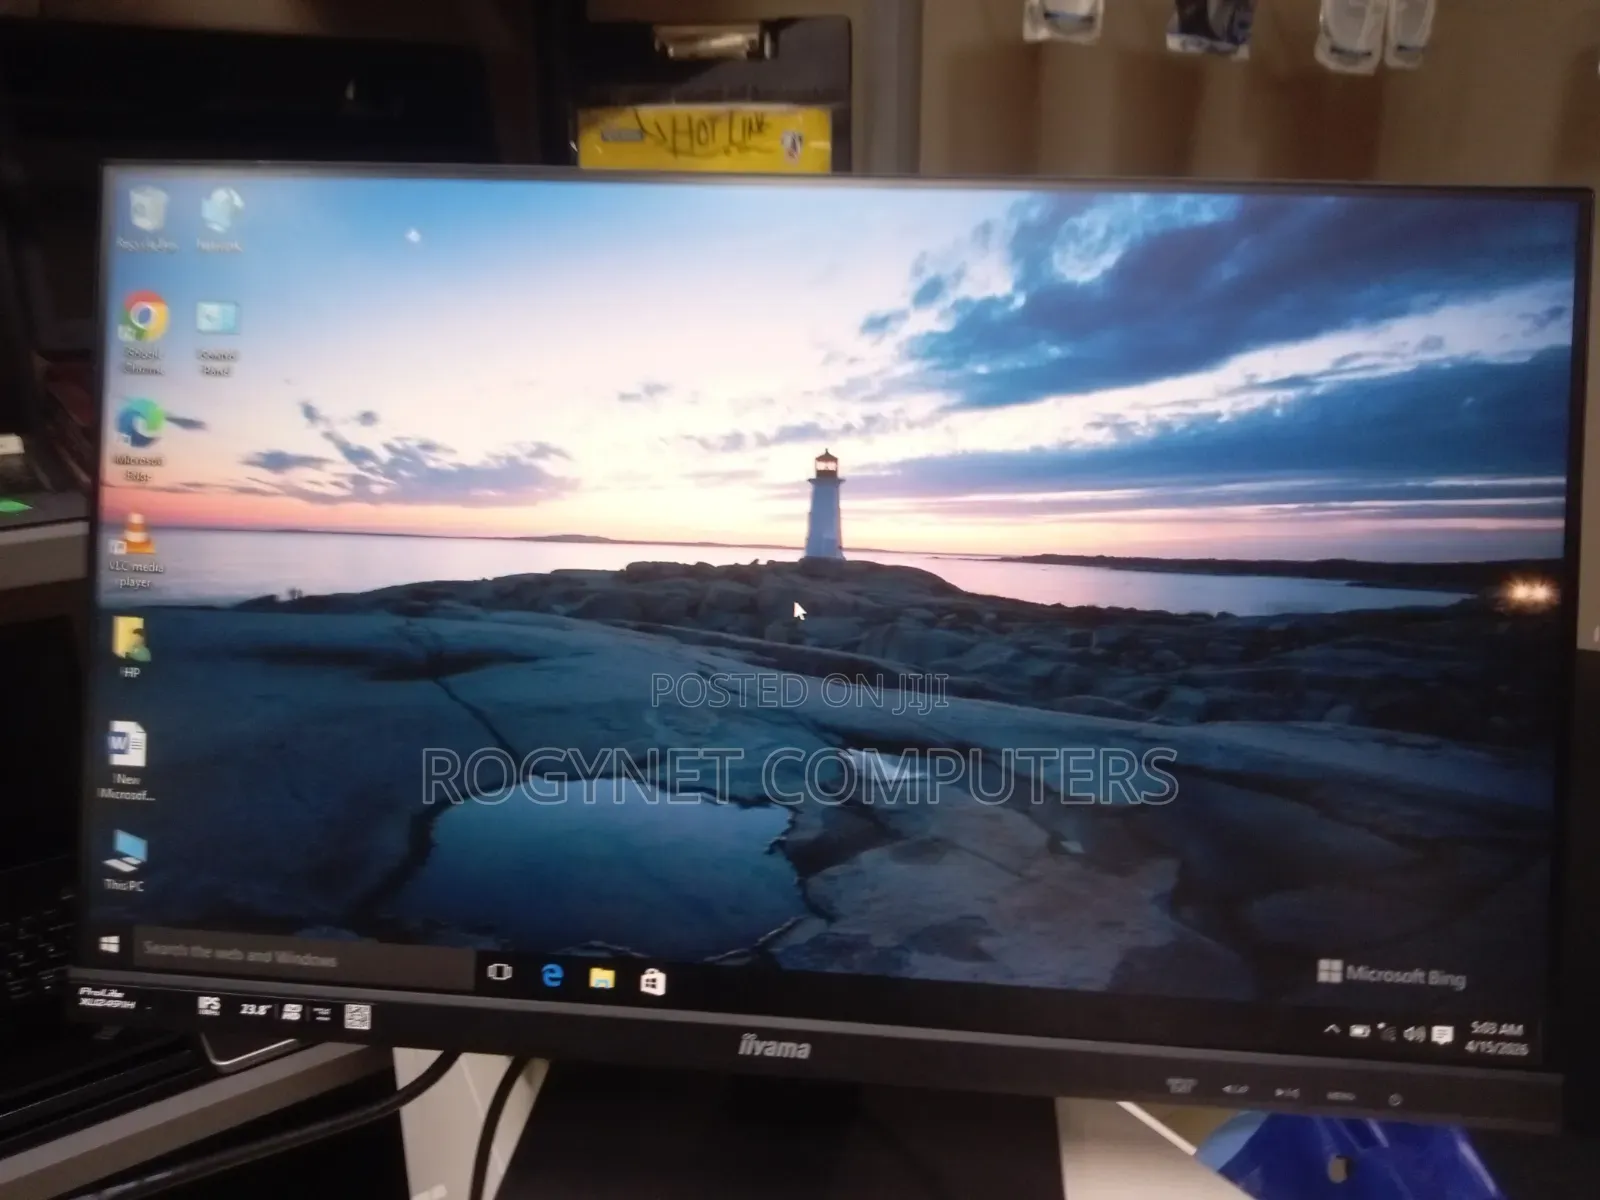Expand the hidden system tray icons chevron
The width and height of the screenshot is (1600, 1200).
[1331, 1028]
